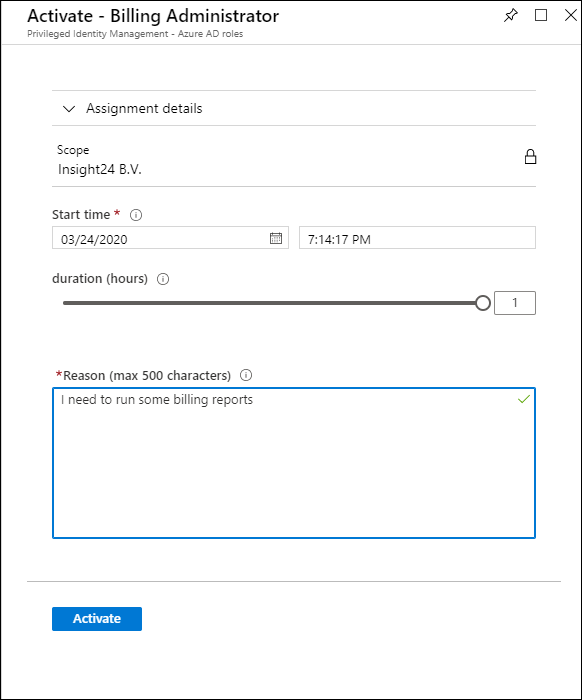Click the Insight24 B.V. scope value
Viewport: 582px width, 700px height.
pyautogui.click(x=100, y=170)
